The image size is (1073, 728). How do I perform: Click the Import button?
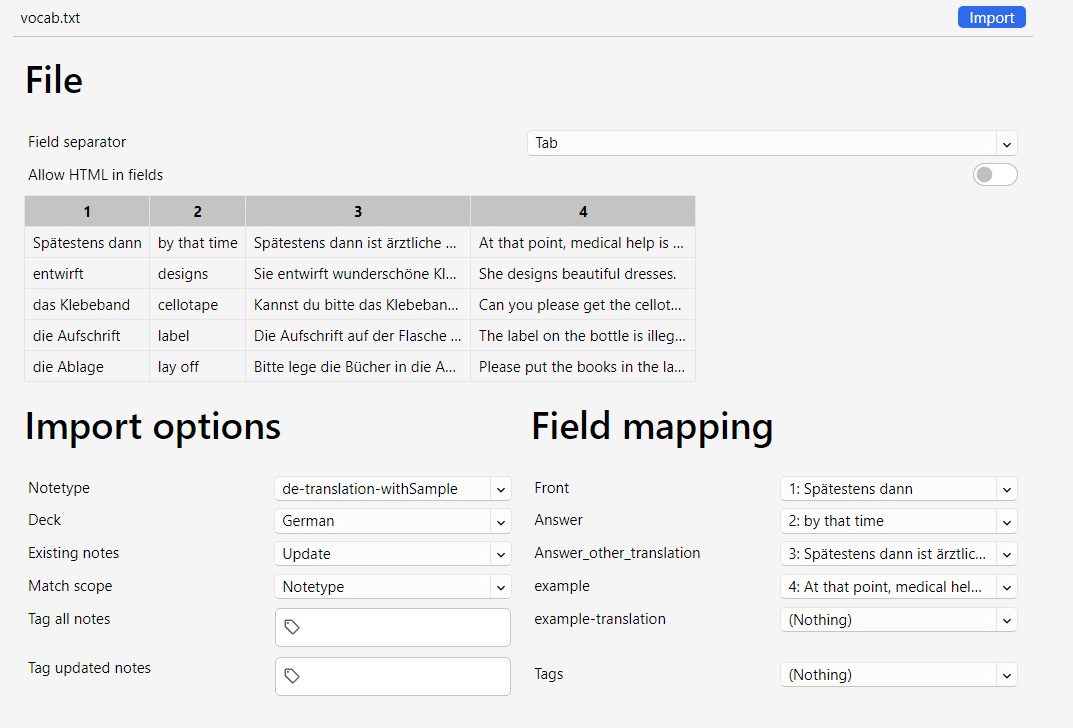pos(991,18)
